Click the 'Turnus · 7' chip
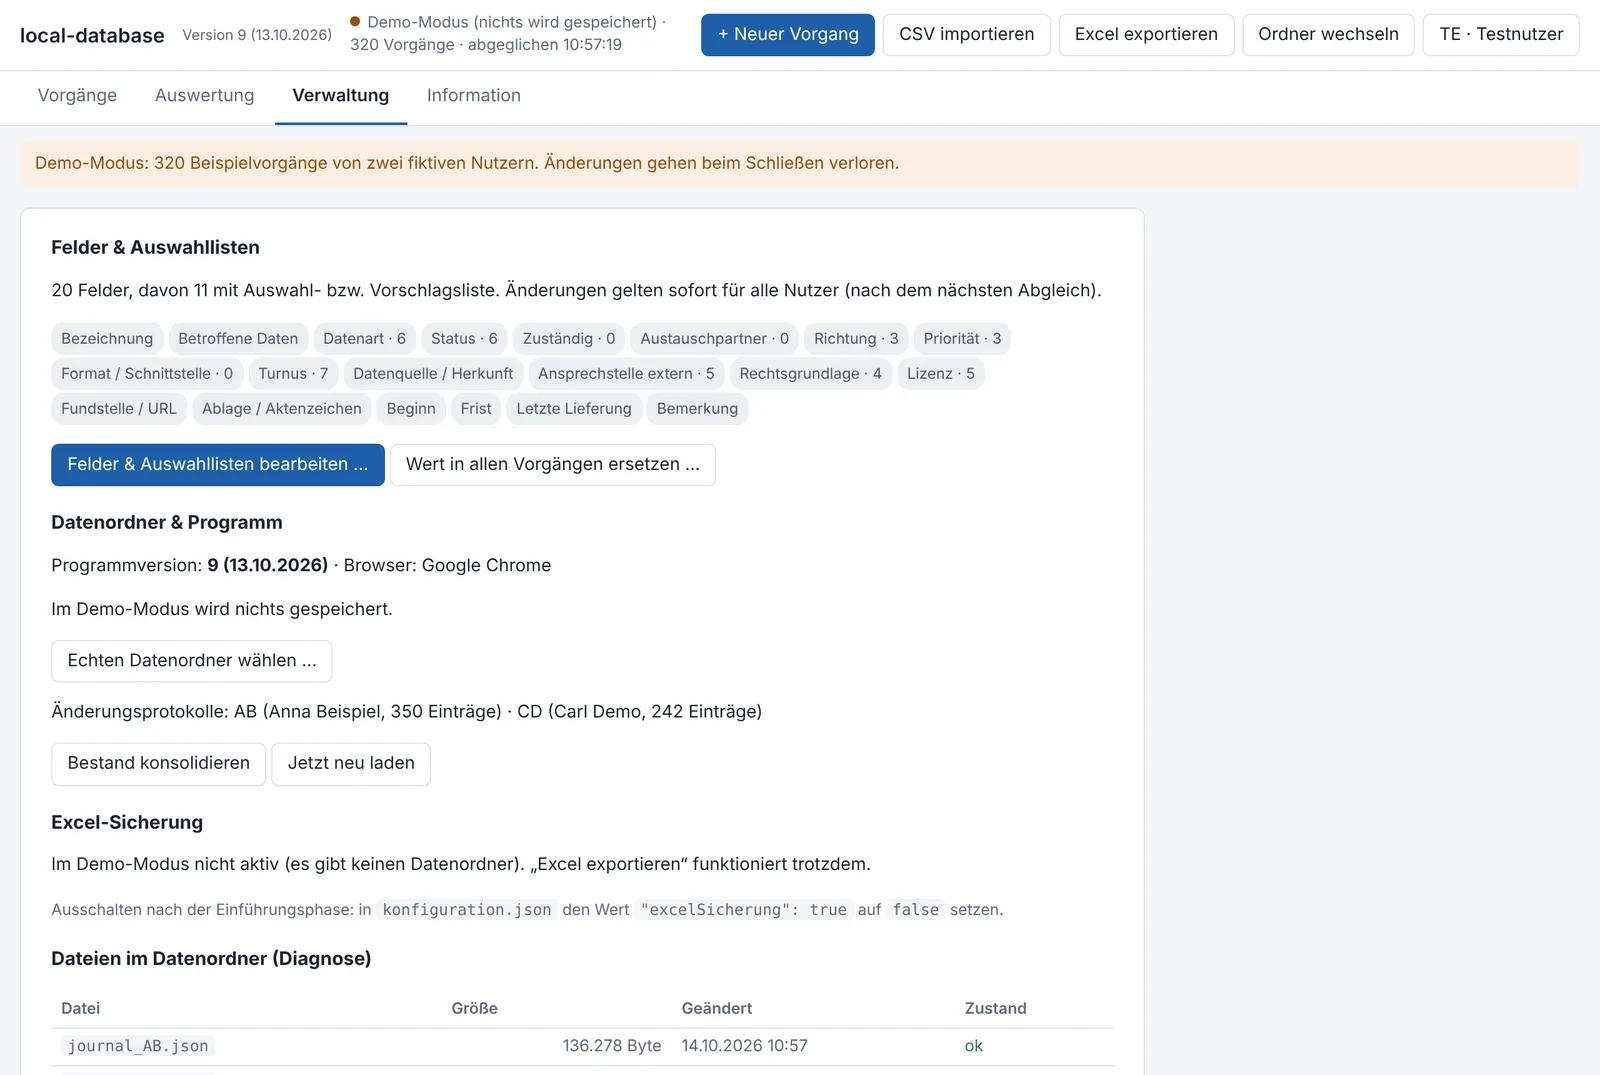 (x=293, y=374)
